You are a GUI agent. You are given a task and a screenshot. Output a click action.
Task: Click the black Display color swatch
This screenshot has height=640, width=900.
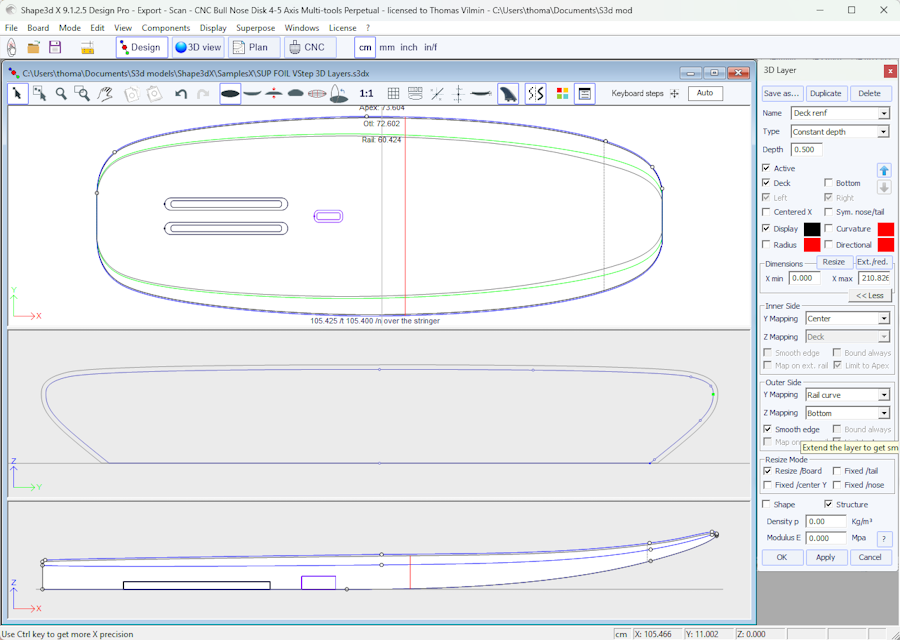point(812,229)
